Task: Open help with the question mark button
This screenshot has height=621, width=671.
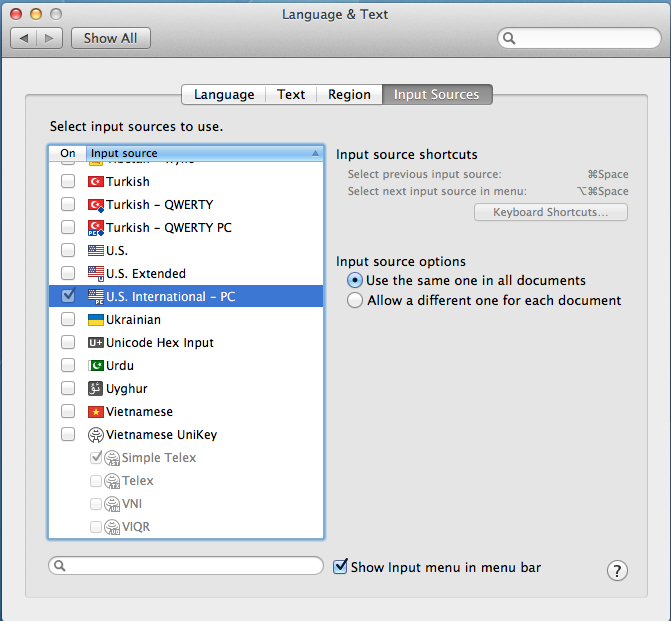Action: pyautogui.click(x=618, y=571)
